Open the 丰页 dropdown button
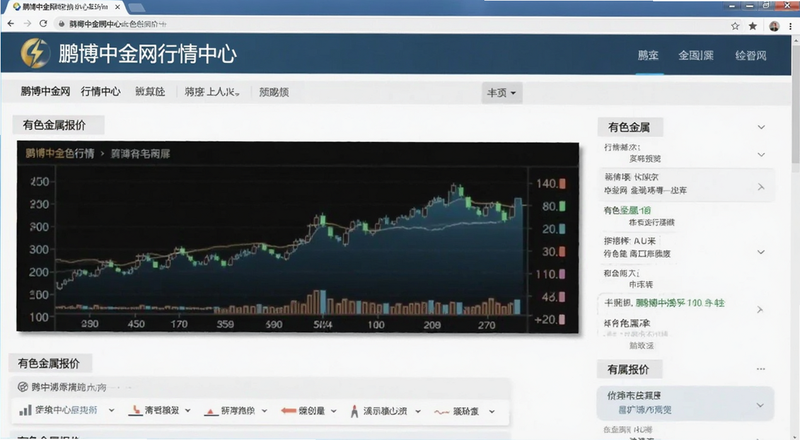800x440 pixels. tap(502, 93)
